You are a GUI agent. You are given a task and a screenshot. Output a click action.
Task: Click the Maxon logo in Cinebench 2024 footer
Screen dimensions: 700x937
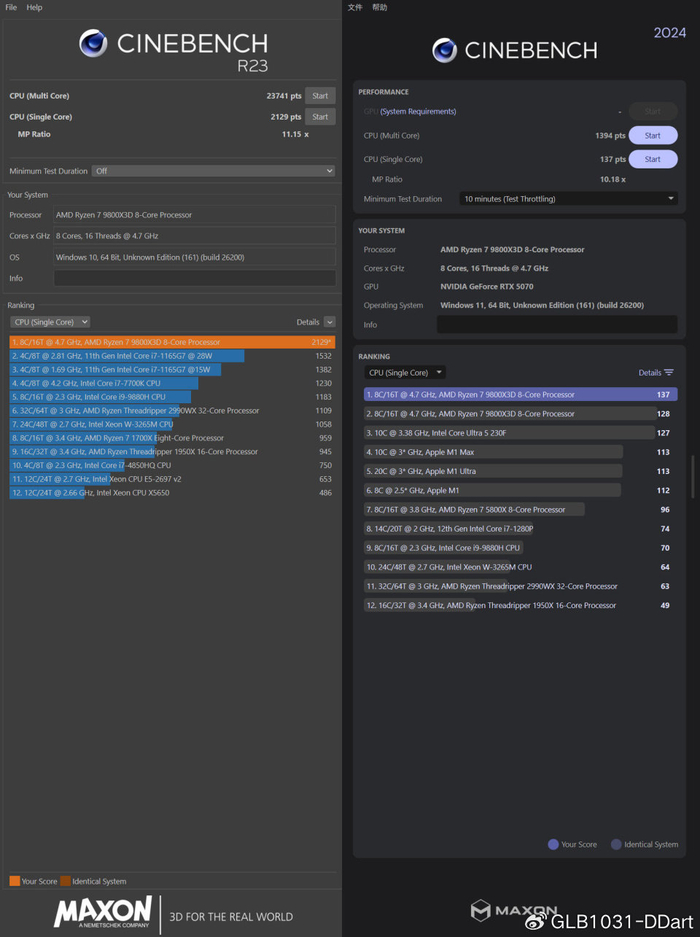(x=481, y=910)
